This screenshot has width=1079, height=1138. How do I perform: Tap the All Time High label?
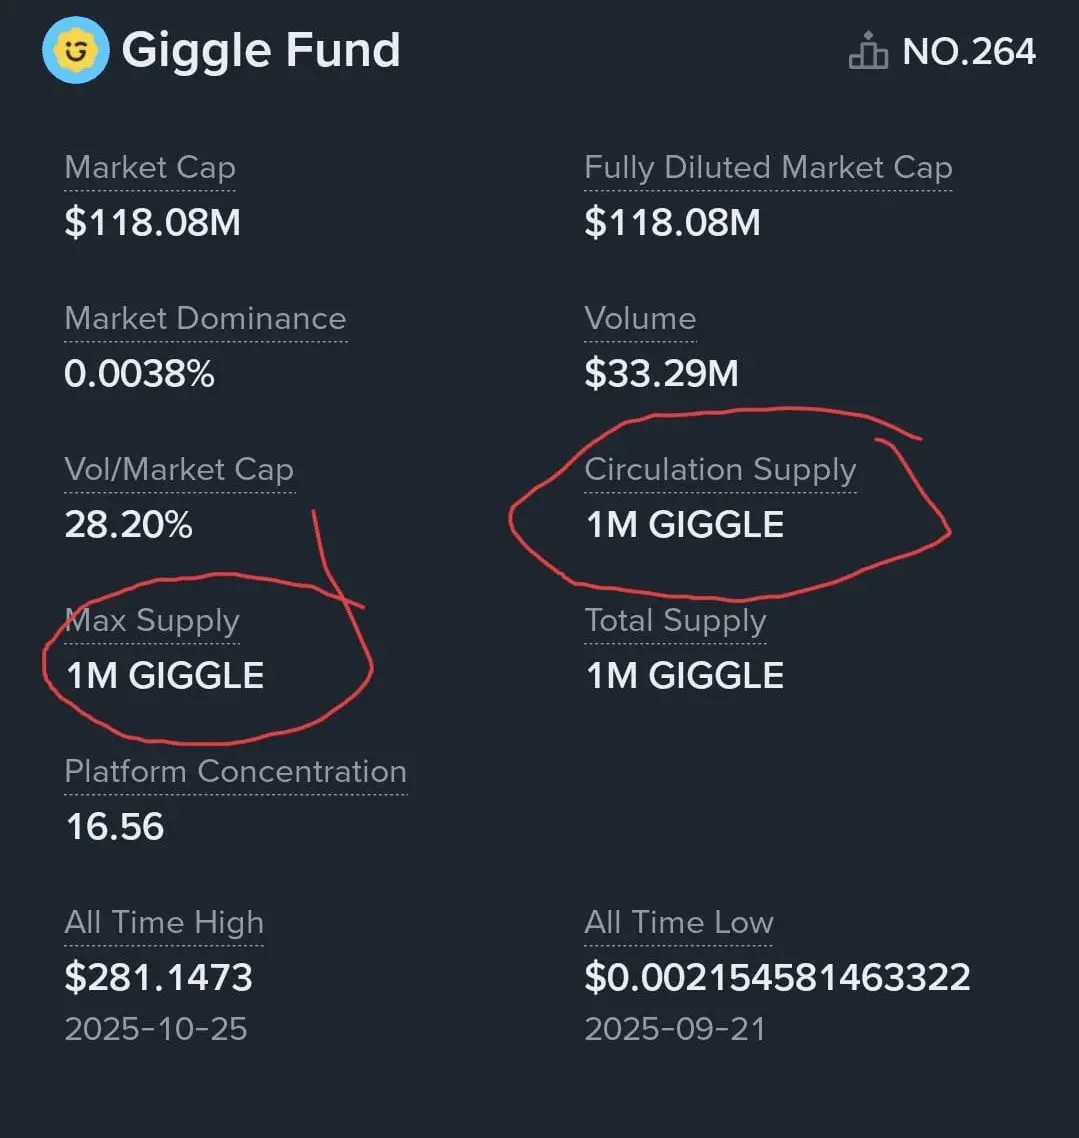pyautogui.click(x=164, y=922)
